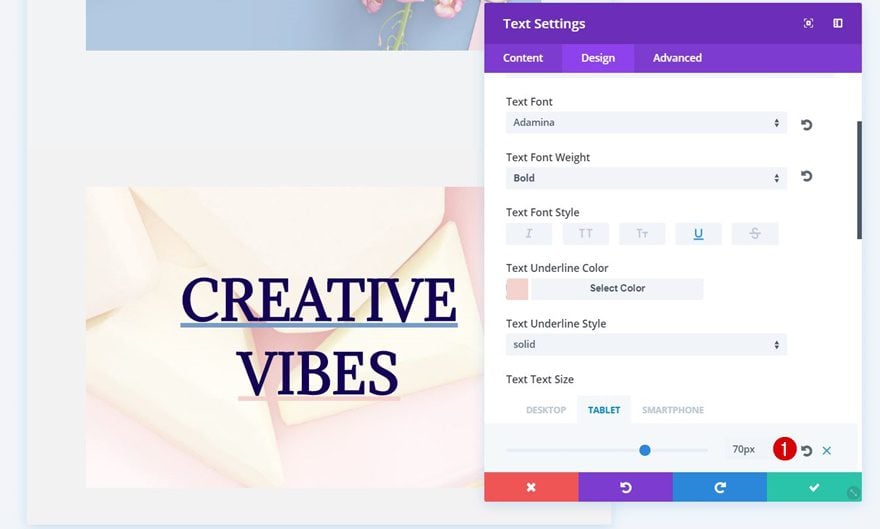Open the Text Font Weight dropdown
The width and height of the screenshot is (880, 529).
(x=646, y=178)
